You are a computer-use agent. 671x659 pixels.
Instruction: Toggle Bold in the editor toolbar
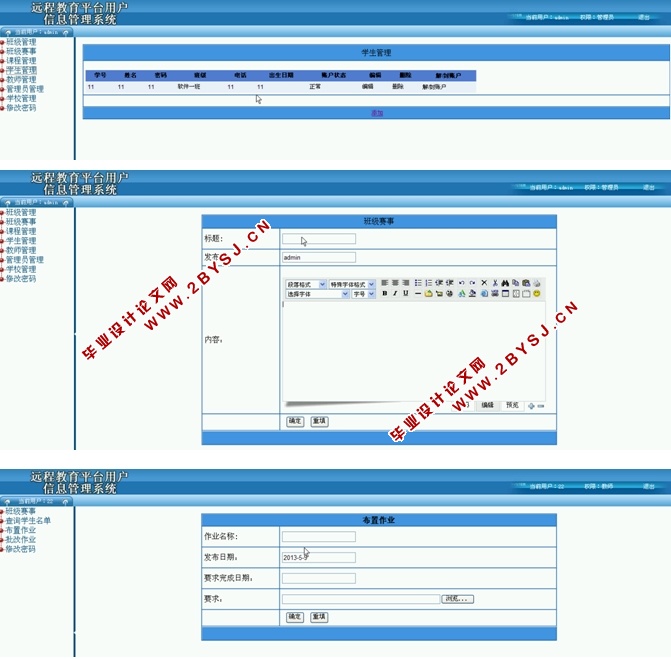click(385, 294)
